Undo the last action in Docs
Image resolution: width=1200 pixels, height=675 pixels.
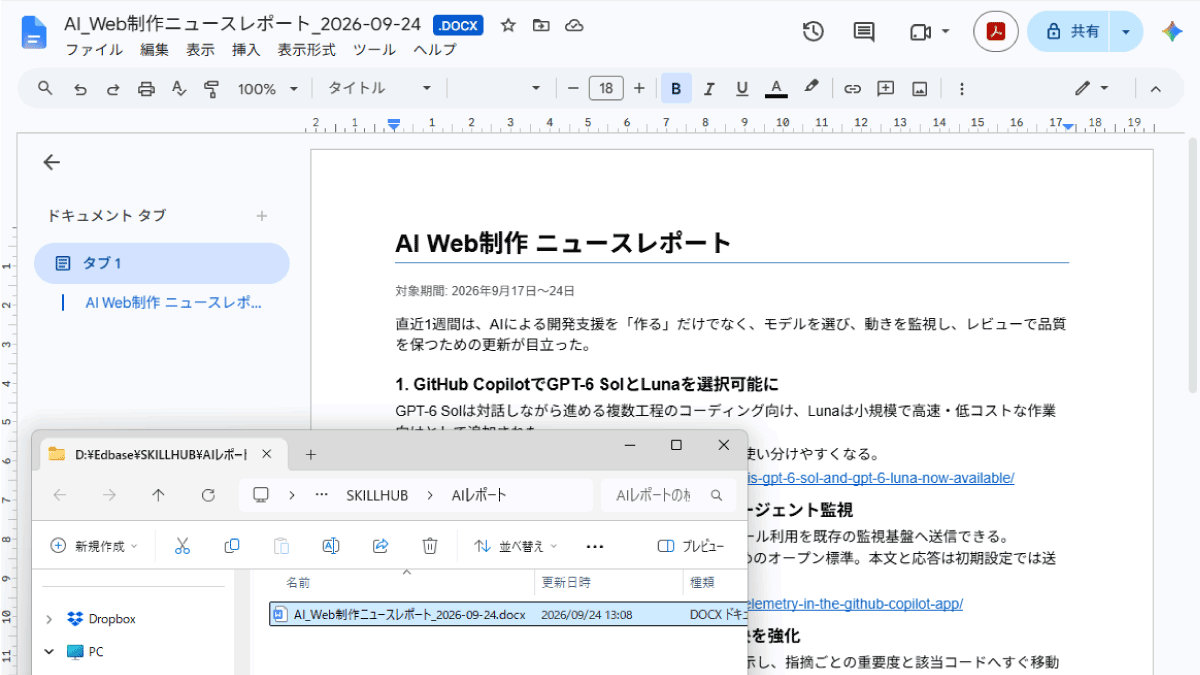click(80, 89)
